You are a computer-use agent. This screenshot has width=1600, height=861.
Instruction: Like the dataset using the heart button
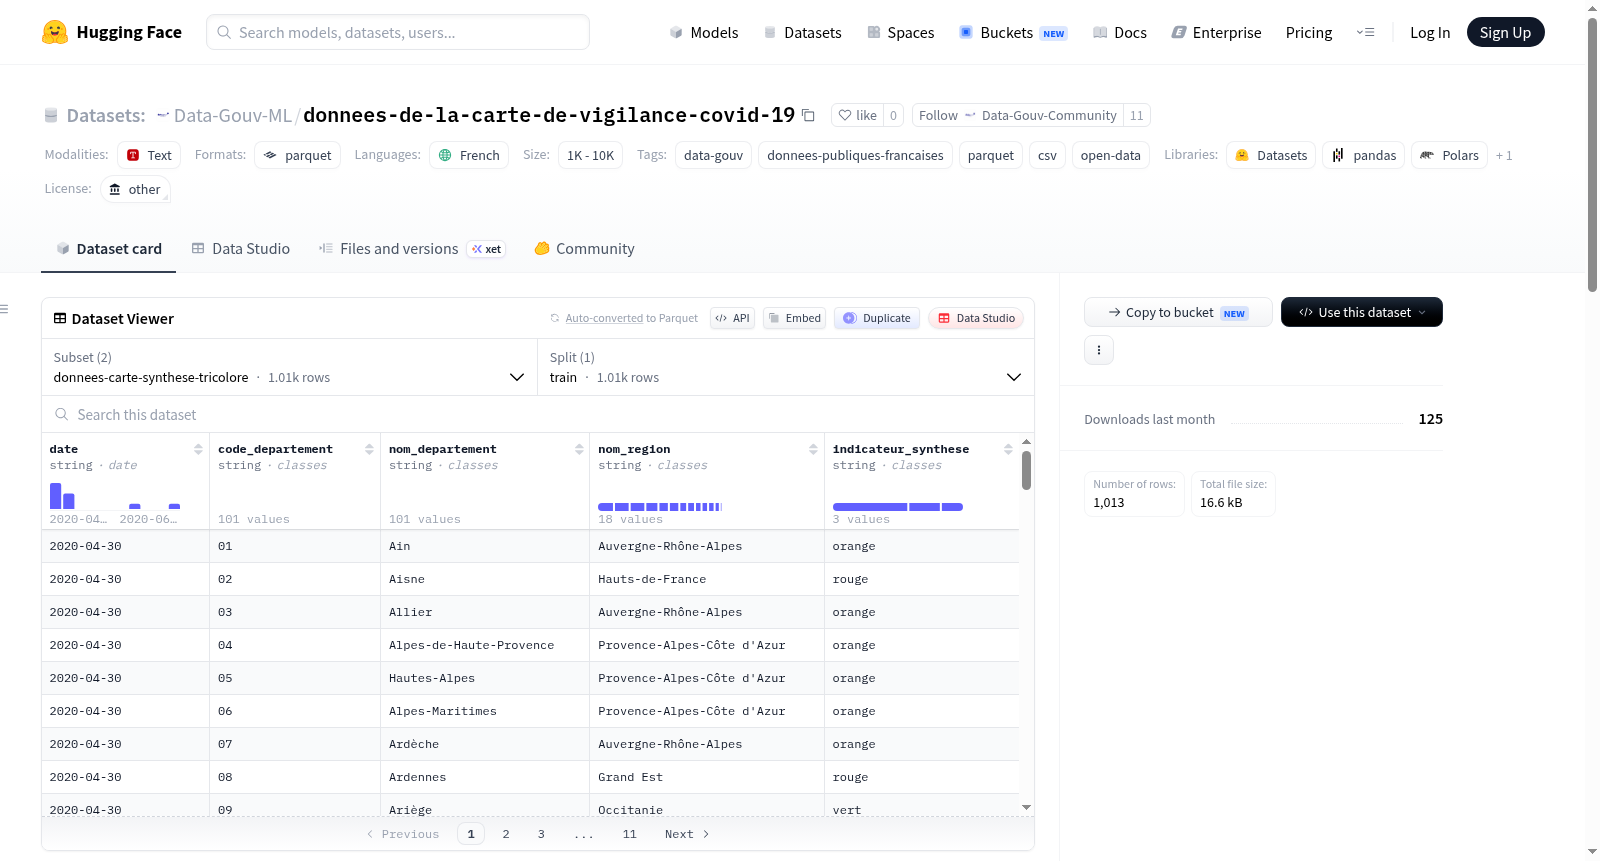[857, 116]
